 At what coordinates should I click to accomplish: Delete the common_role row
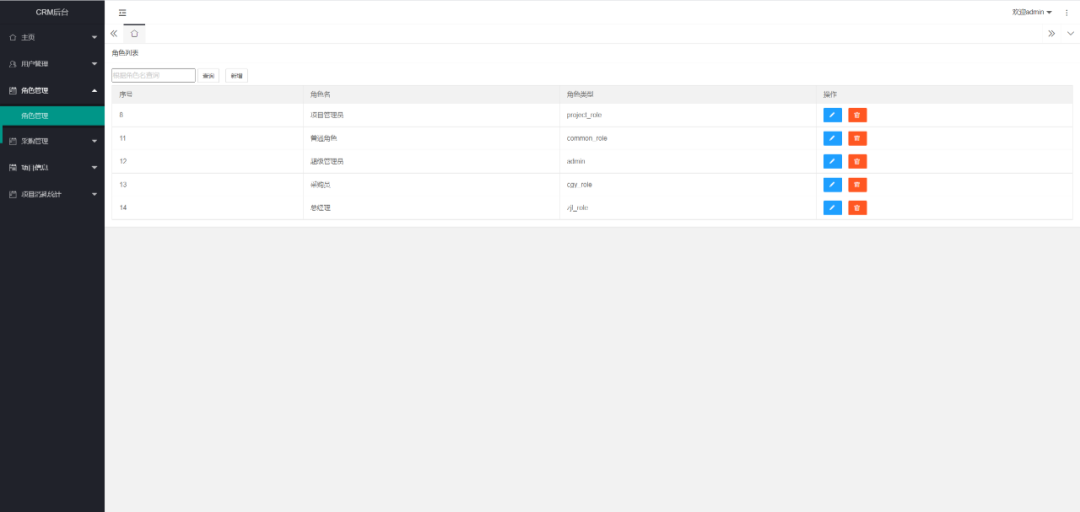pyautogui.click(x=858, y=139)
